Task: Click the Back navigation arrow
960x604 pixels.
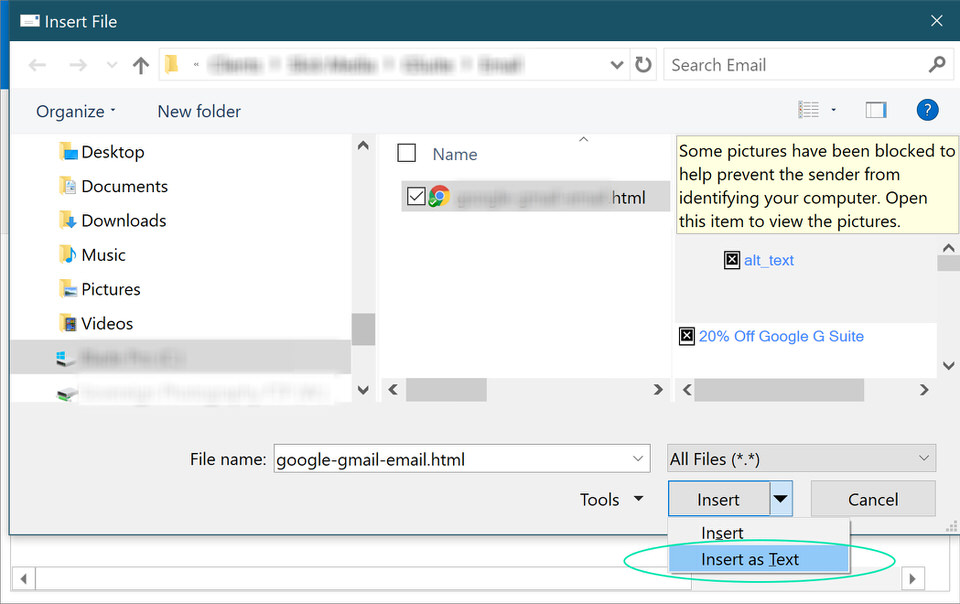Action: (37, 64)
